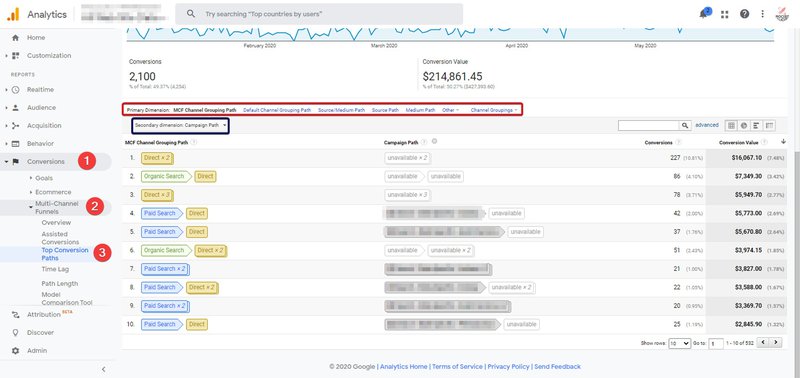Click the account avatar in top bar
The height and width of the screenshot is (378, 800).
pyautogui.click(x=782, y=14)
